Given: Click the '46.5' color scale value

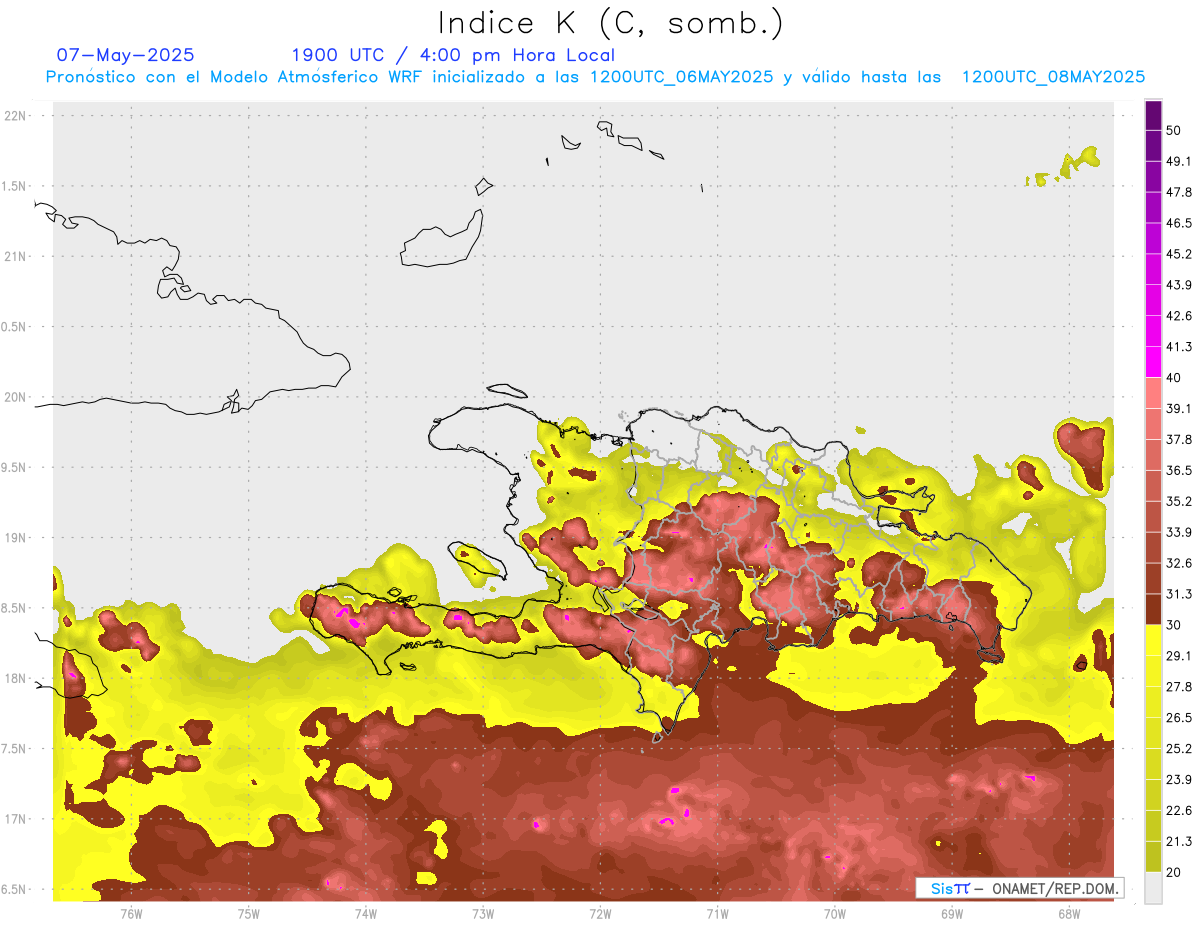Looking at the screenshot, I should coord(1179,223).
